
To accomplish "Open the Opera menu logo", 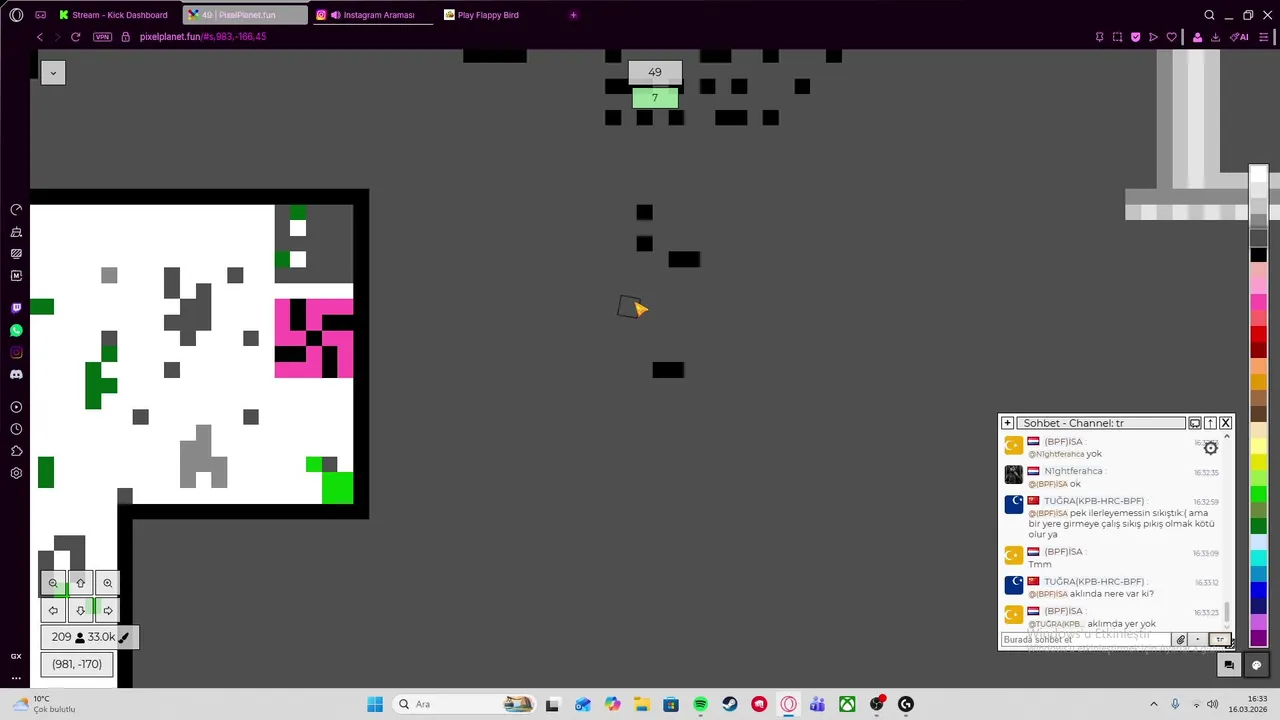I will tap(16, 15).
